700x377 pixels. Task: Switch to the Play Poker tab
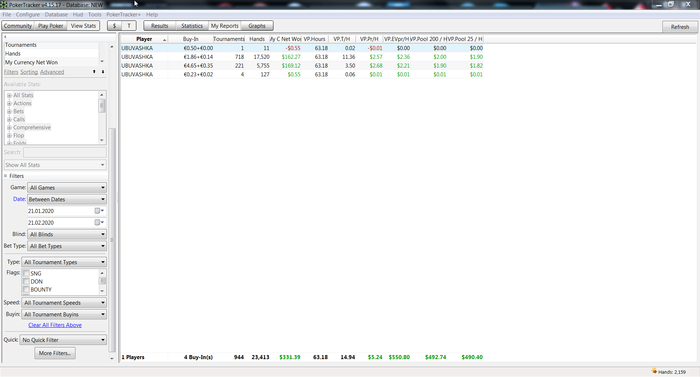pyautogui.click(x=50, y=26)
